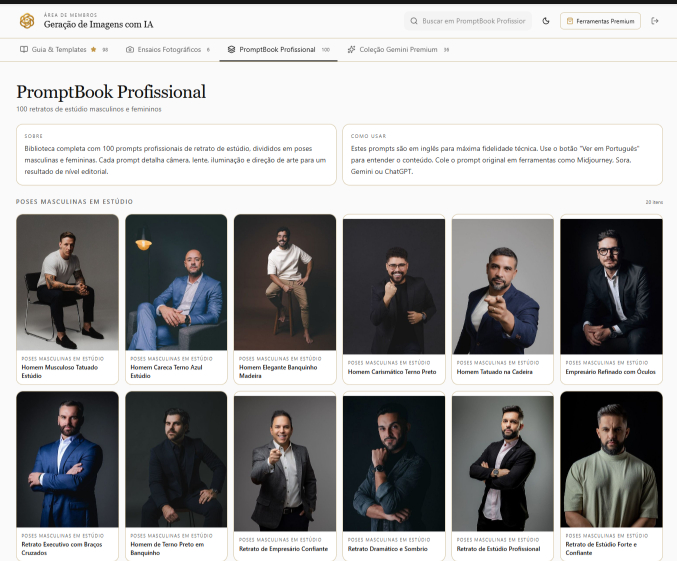Switch to Ensaios Fotográficos tab
Screen dimensions: 677x561
click(169, 50)
